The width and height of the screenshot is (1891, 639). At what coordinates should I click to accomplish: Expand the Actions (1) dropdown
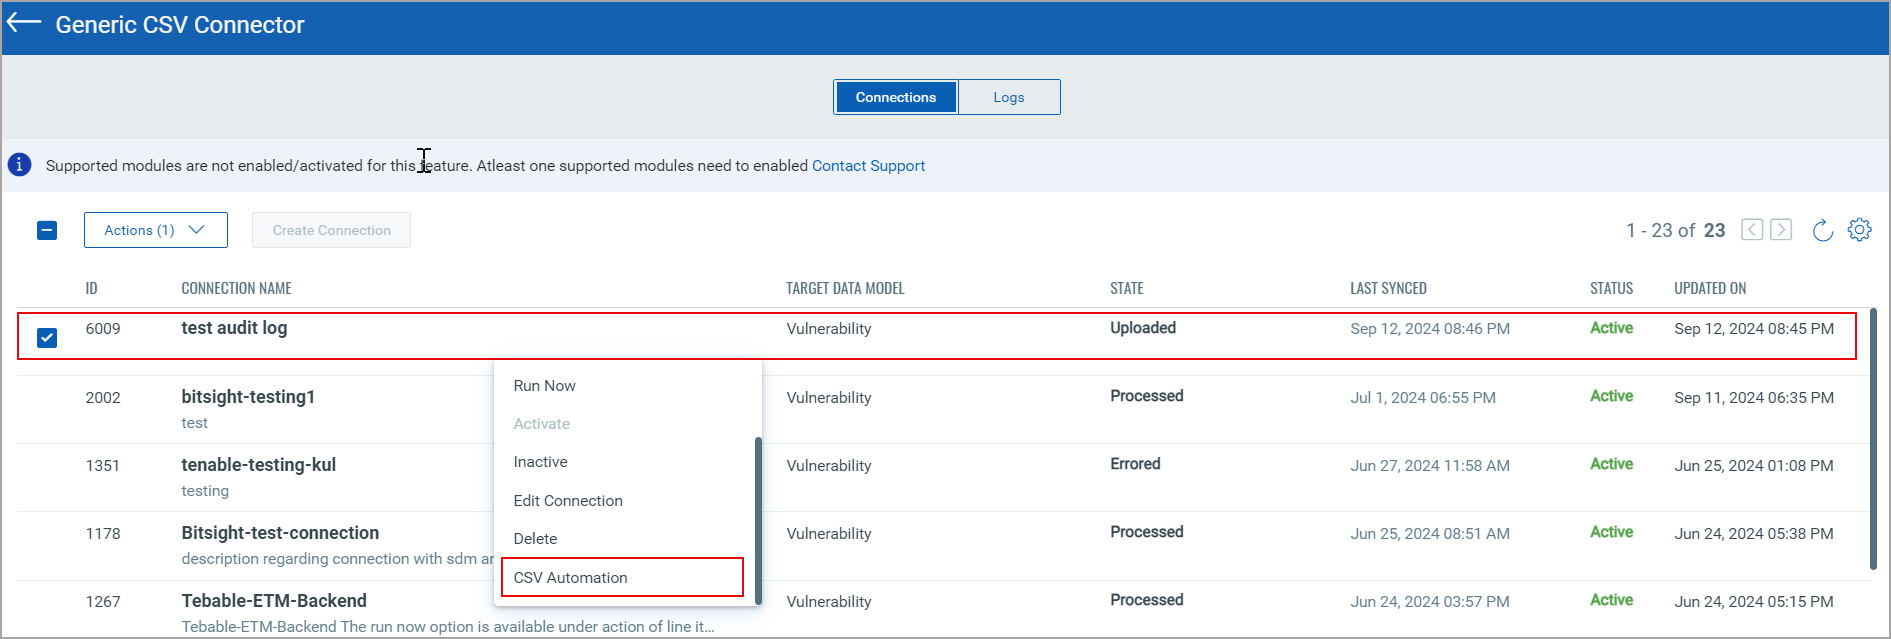coord(155,230)
